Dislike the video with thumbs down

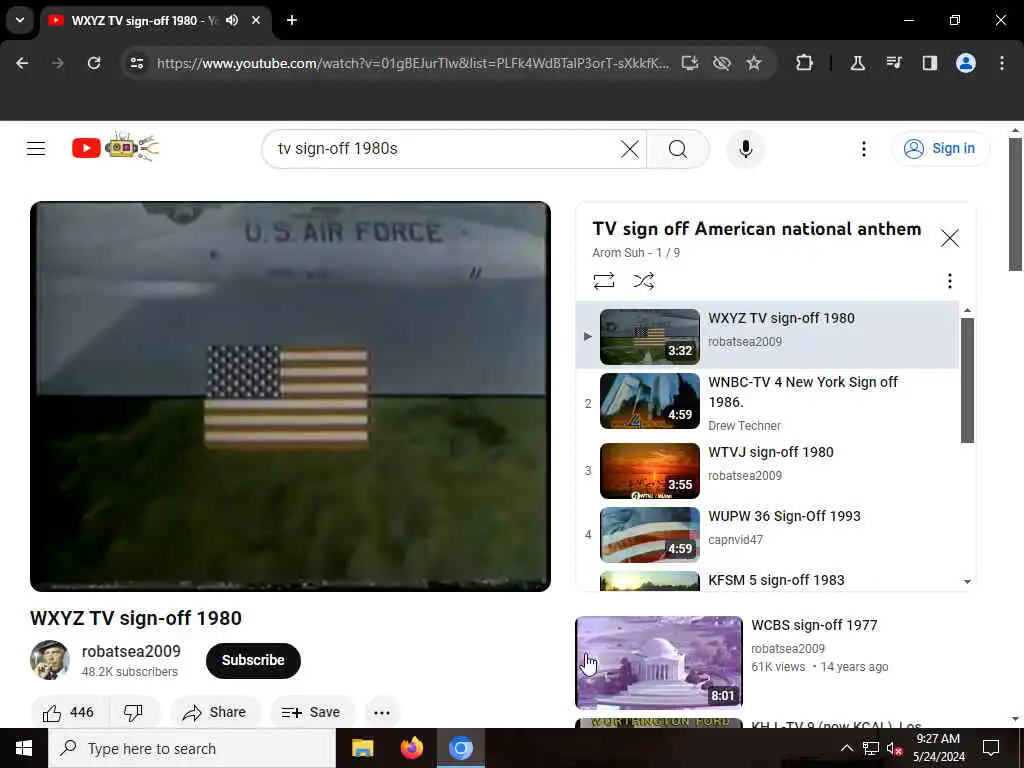pyautogui.click(x=133, y=712)
